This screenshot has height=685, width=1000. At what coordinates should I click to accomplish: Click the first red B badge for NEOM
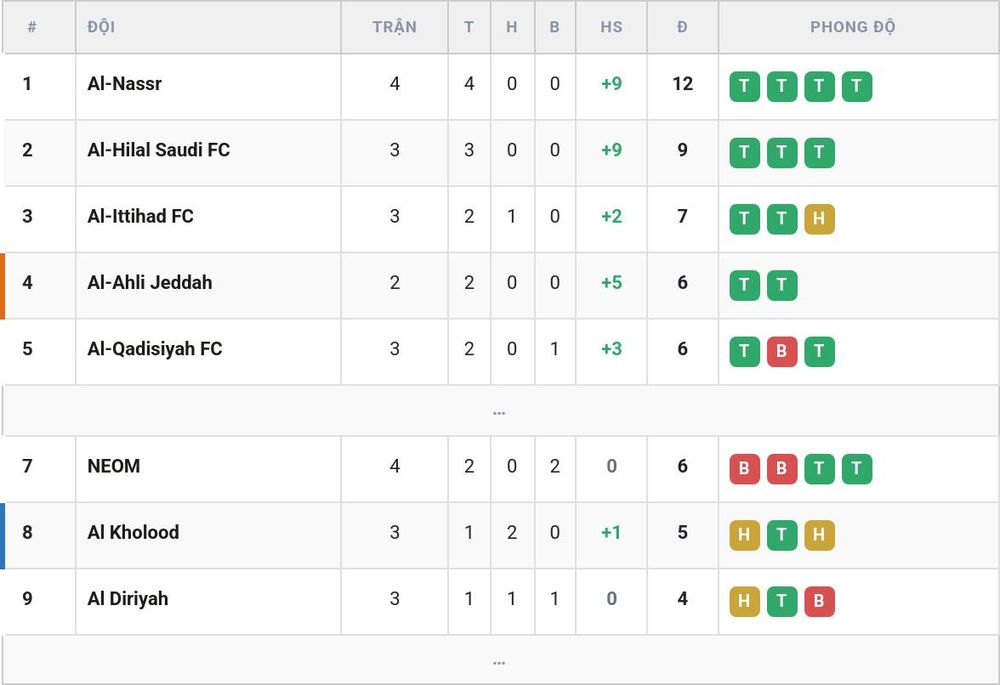click(x=744, y=469)
